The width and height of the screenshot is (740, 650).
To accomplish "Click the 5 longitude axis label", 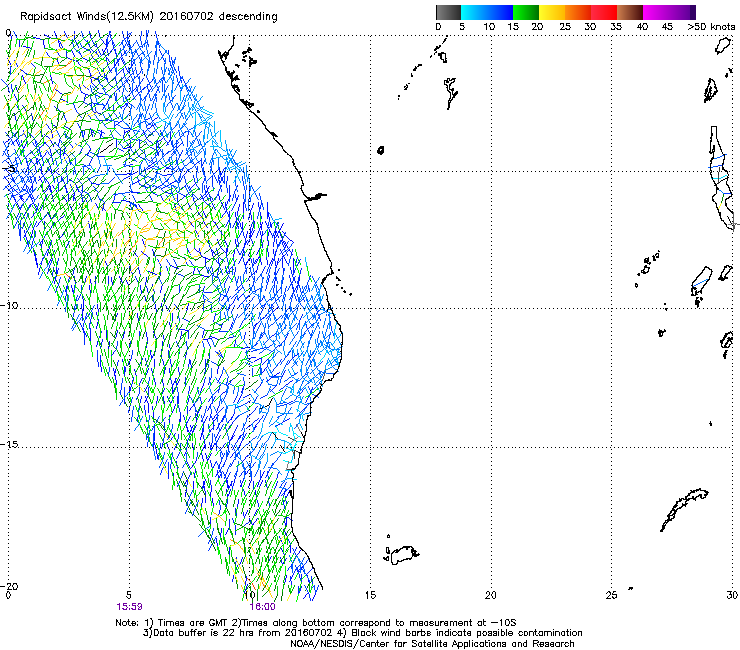I will pos(129,595).
